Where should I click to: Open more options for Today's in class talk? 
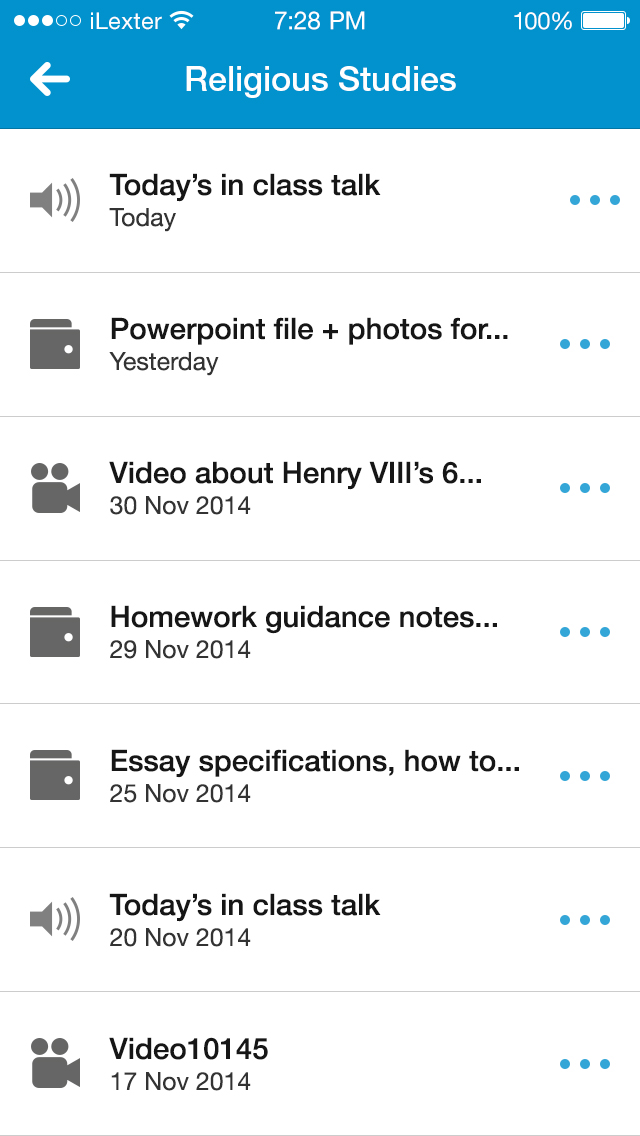click(x=595, y=200)
